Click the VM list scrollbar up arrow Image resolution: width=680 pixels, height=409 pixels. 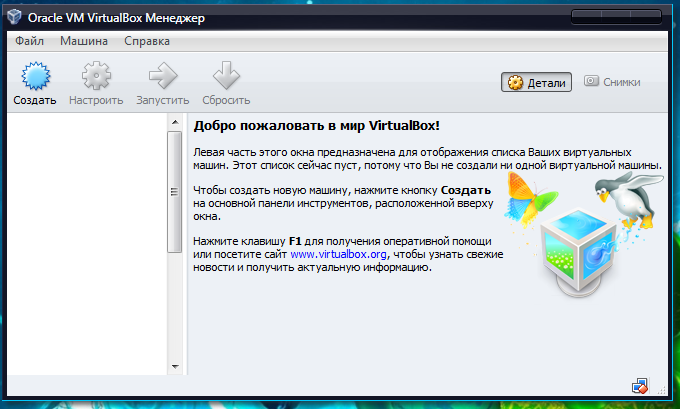(x=175, y=122)
